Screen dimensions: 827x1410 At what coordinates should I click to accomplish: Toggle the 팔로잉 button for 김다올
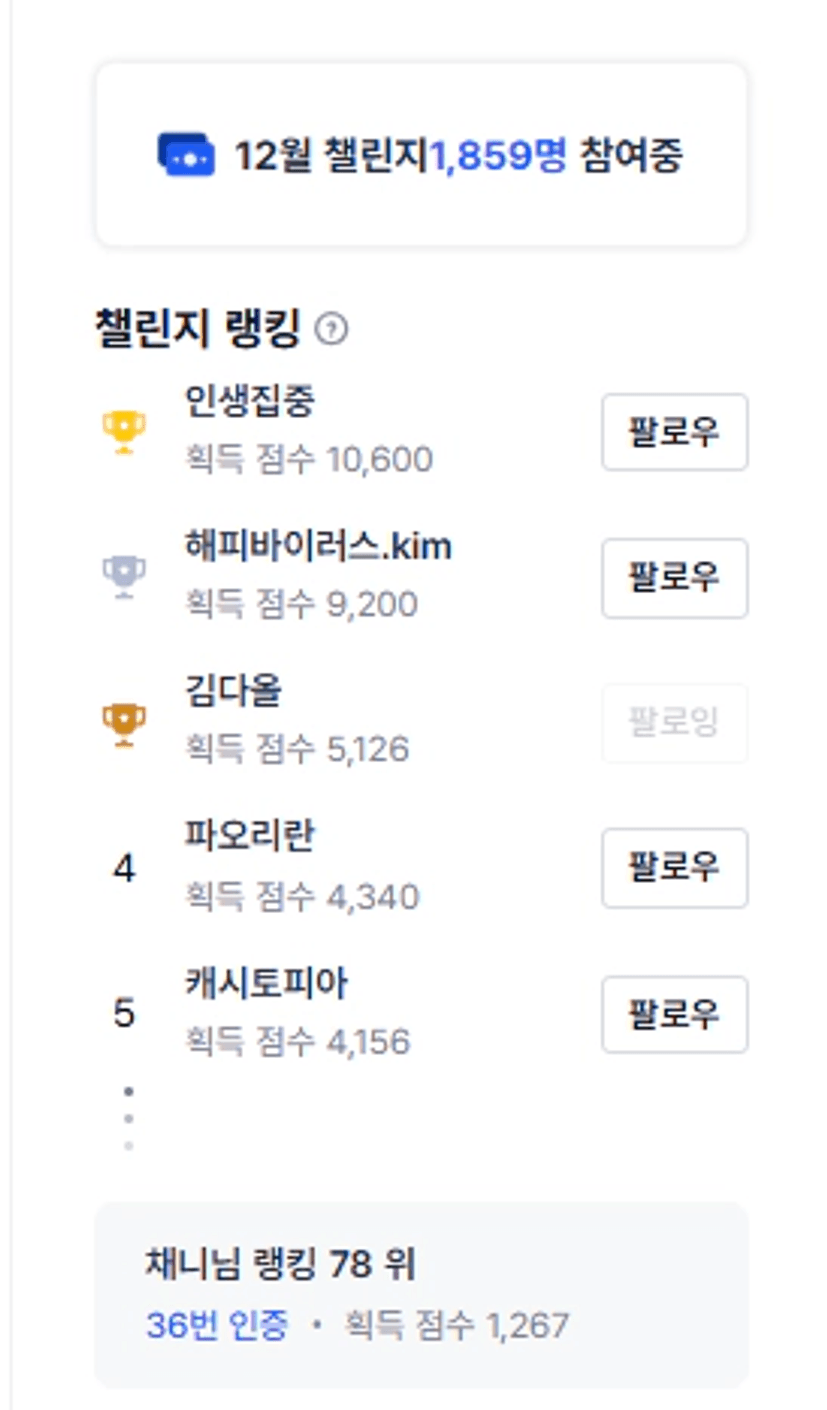(x=674, y=722)
